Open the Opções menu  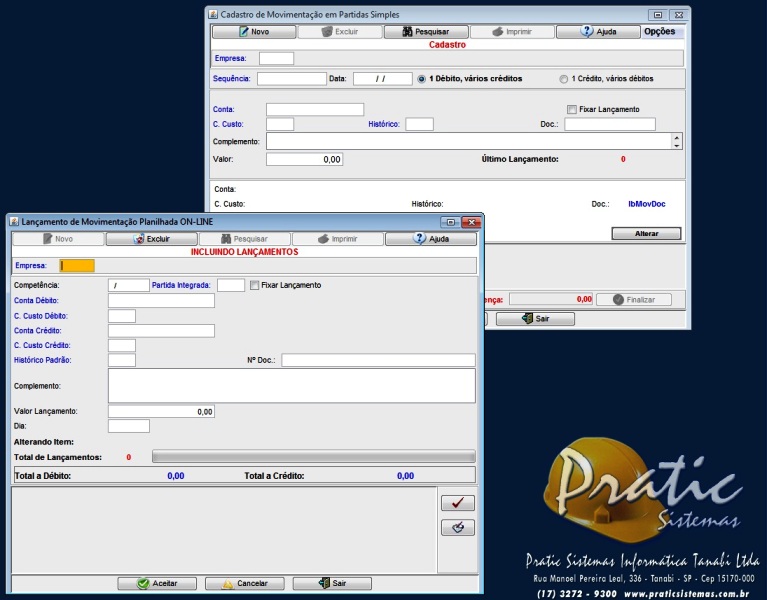659,31
